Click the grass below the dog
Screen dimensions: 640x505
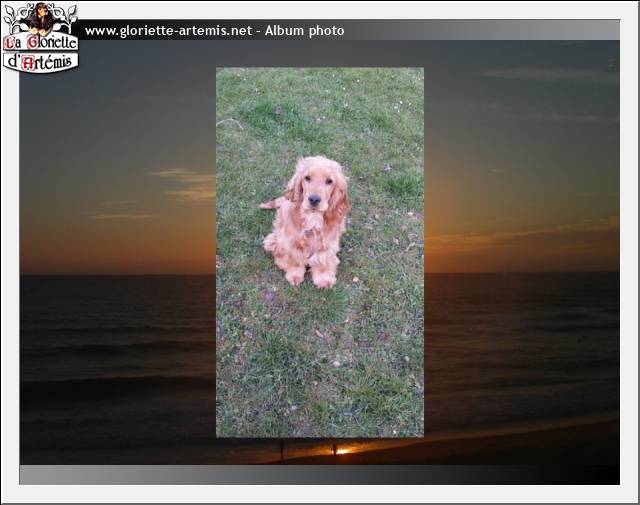click(x=320, y=363)
